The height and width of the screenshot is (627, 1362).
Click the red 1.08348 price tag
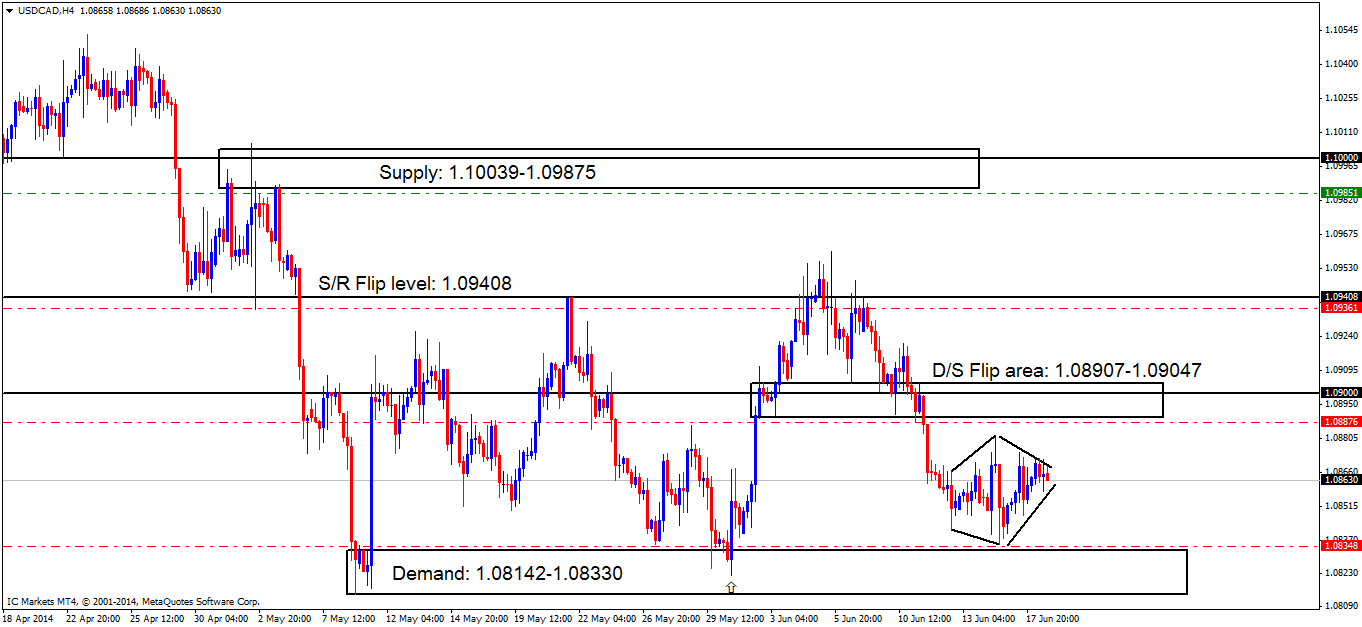point(1340,546)
